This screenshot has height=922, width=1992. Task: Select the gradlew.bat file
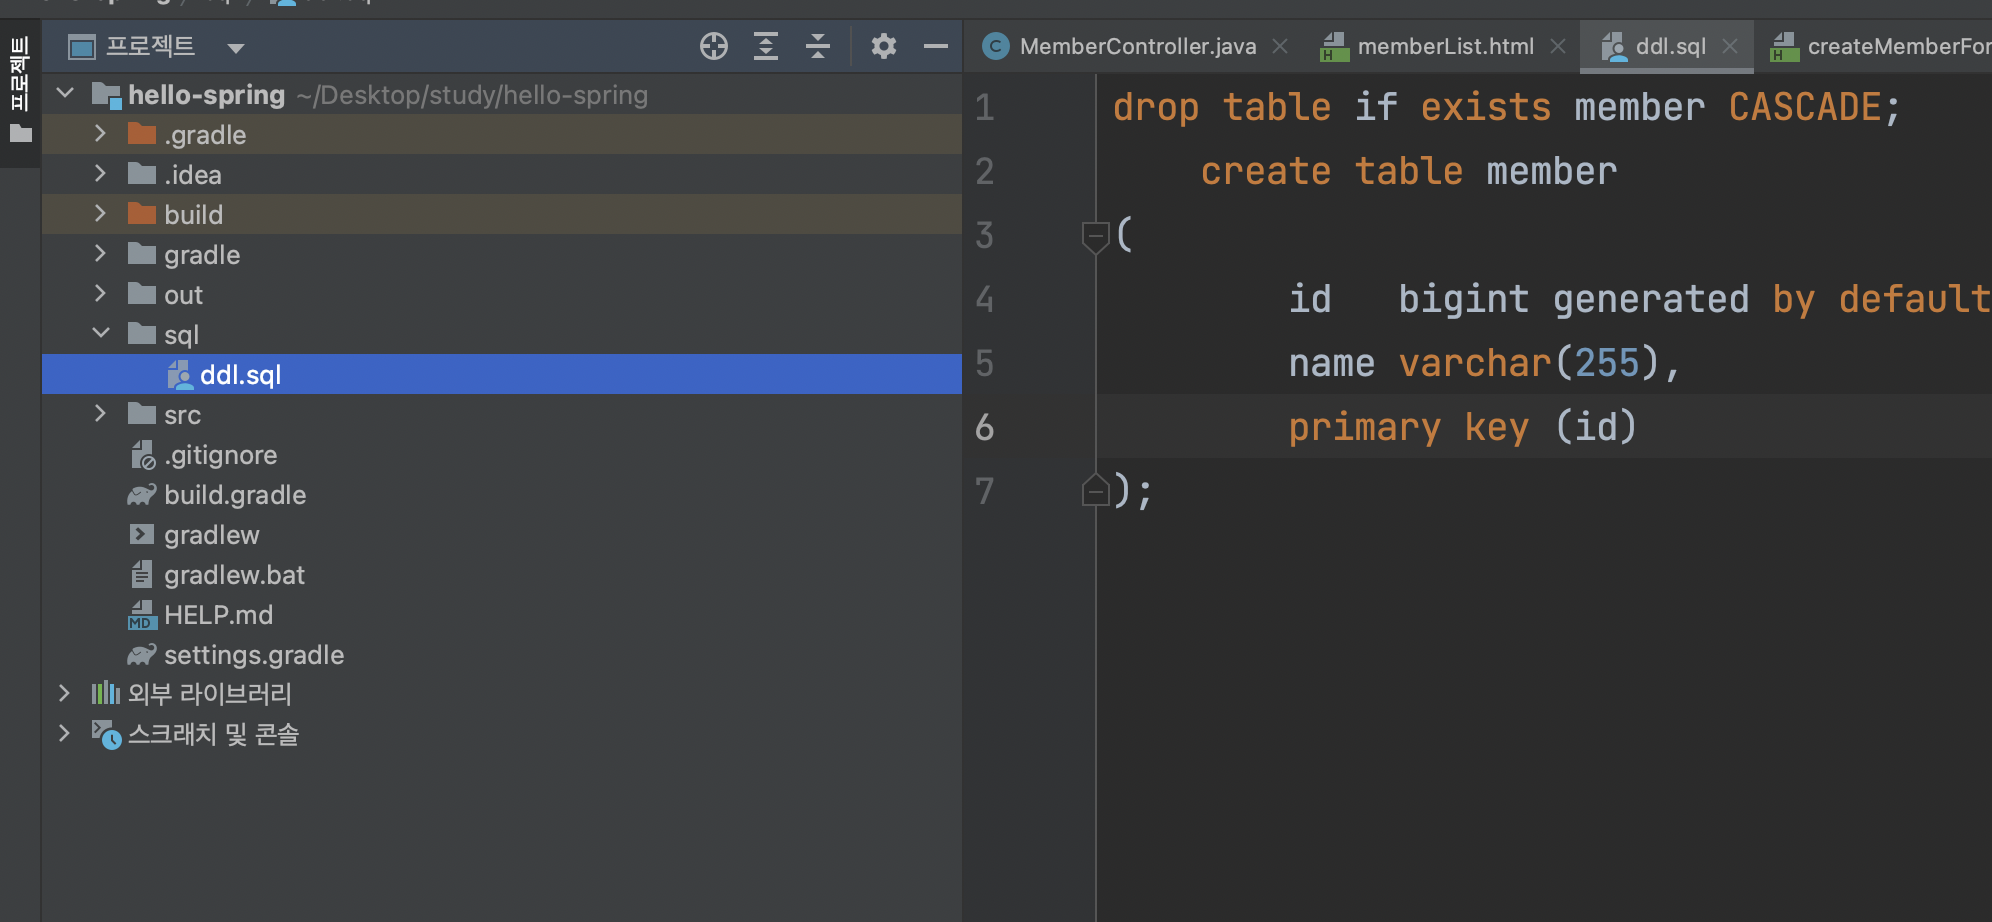tap(502, 574)
